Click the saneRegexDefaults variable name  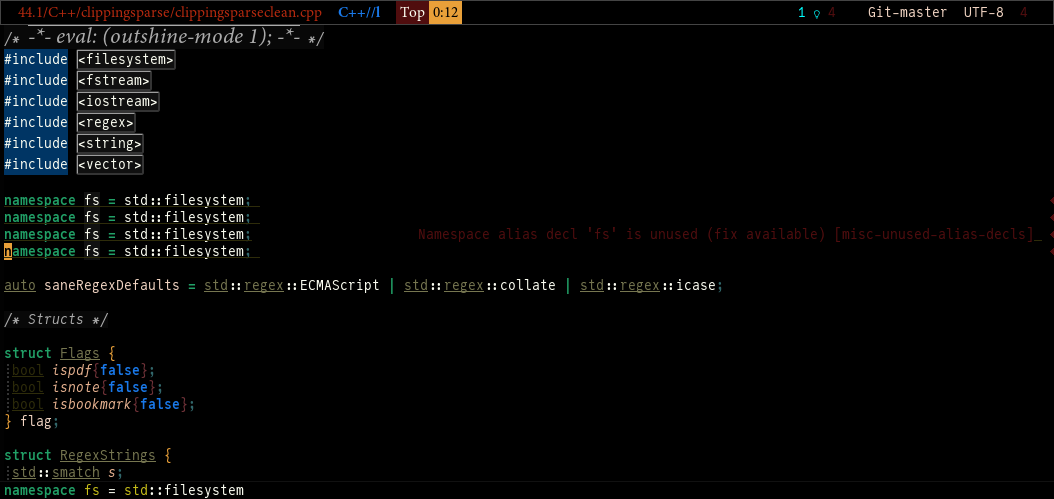(112, 285)
